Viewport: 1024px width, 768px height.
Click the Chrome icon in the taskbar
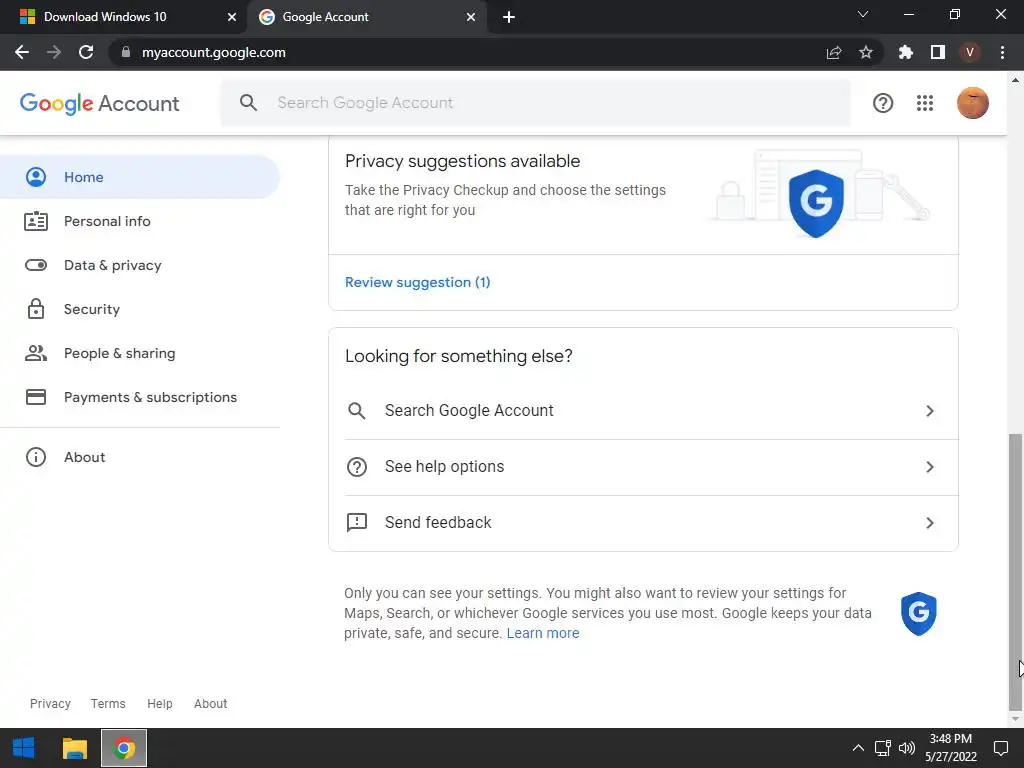[x=124, y=748]
